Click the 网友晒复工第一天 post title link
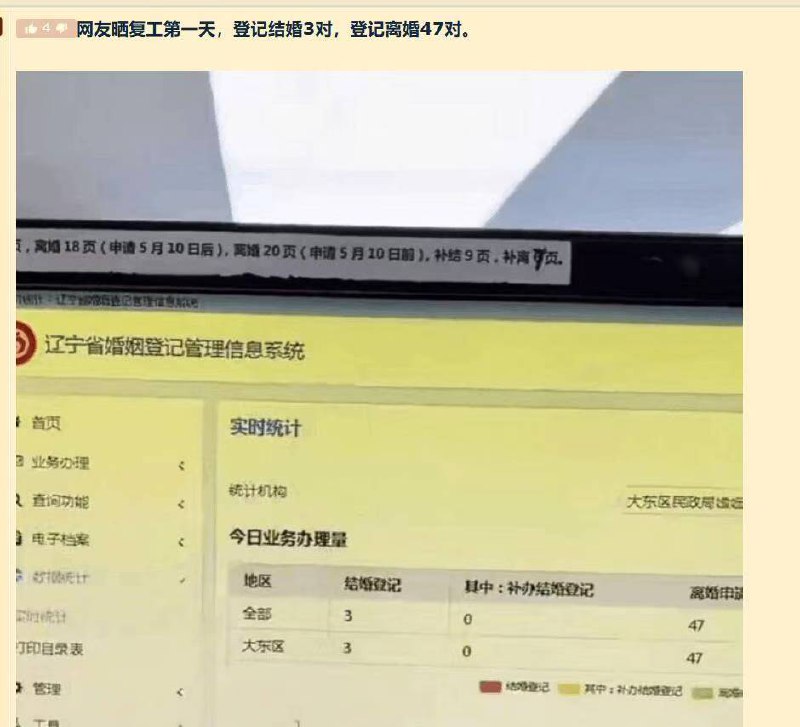Screen dimensions: 800x727 coord(270,30)
